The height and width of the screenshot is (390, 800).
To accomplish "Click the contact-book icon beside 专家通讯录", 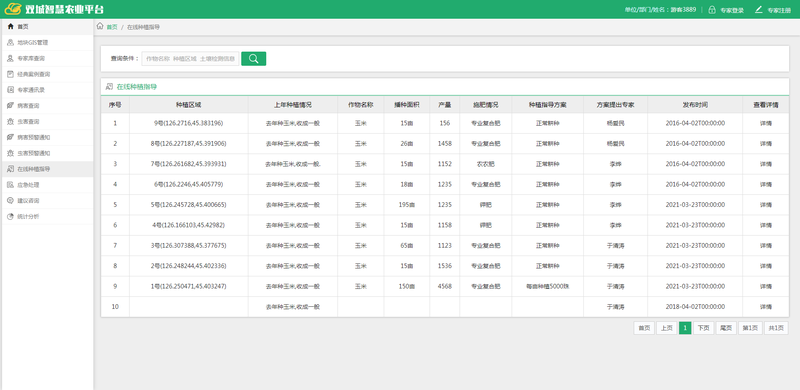I will click(10, 90).
